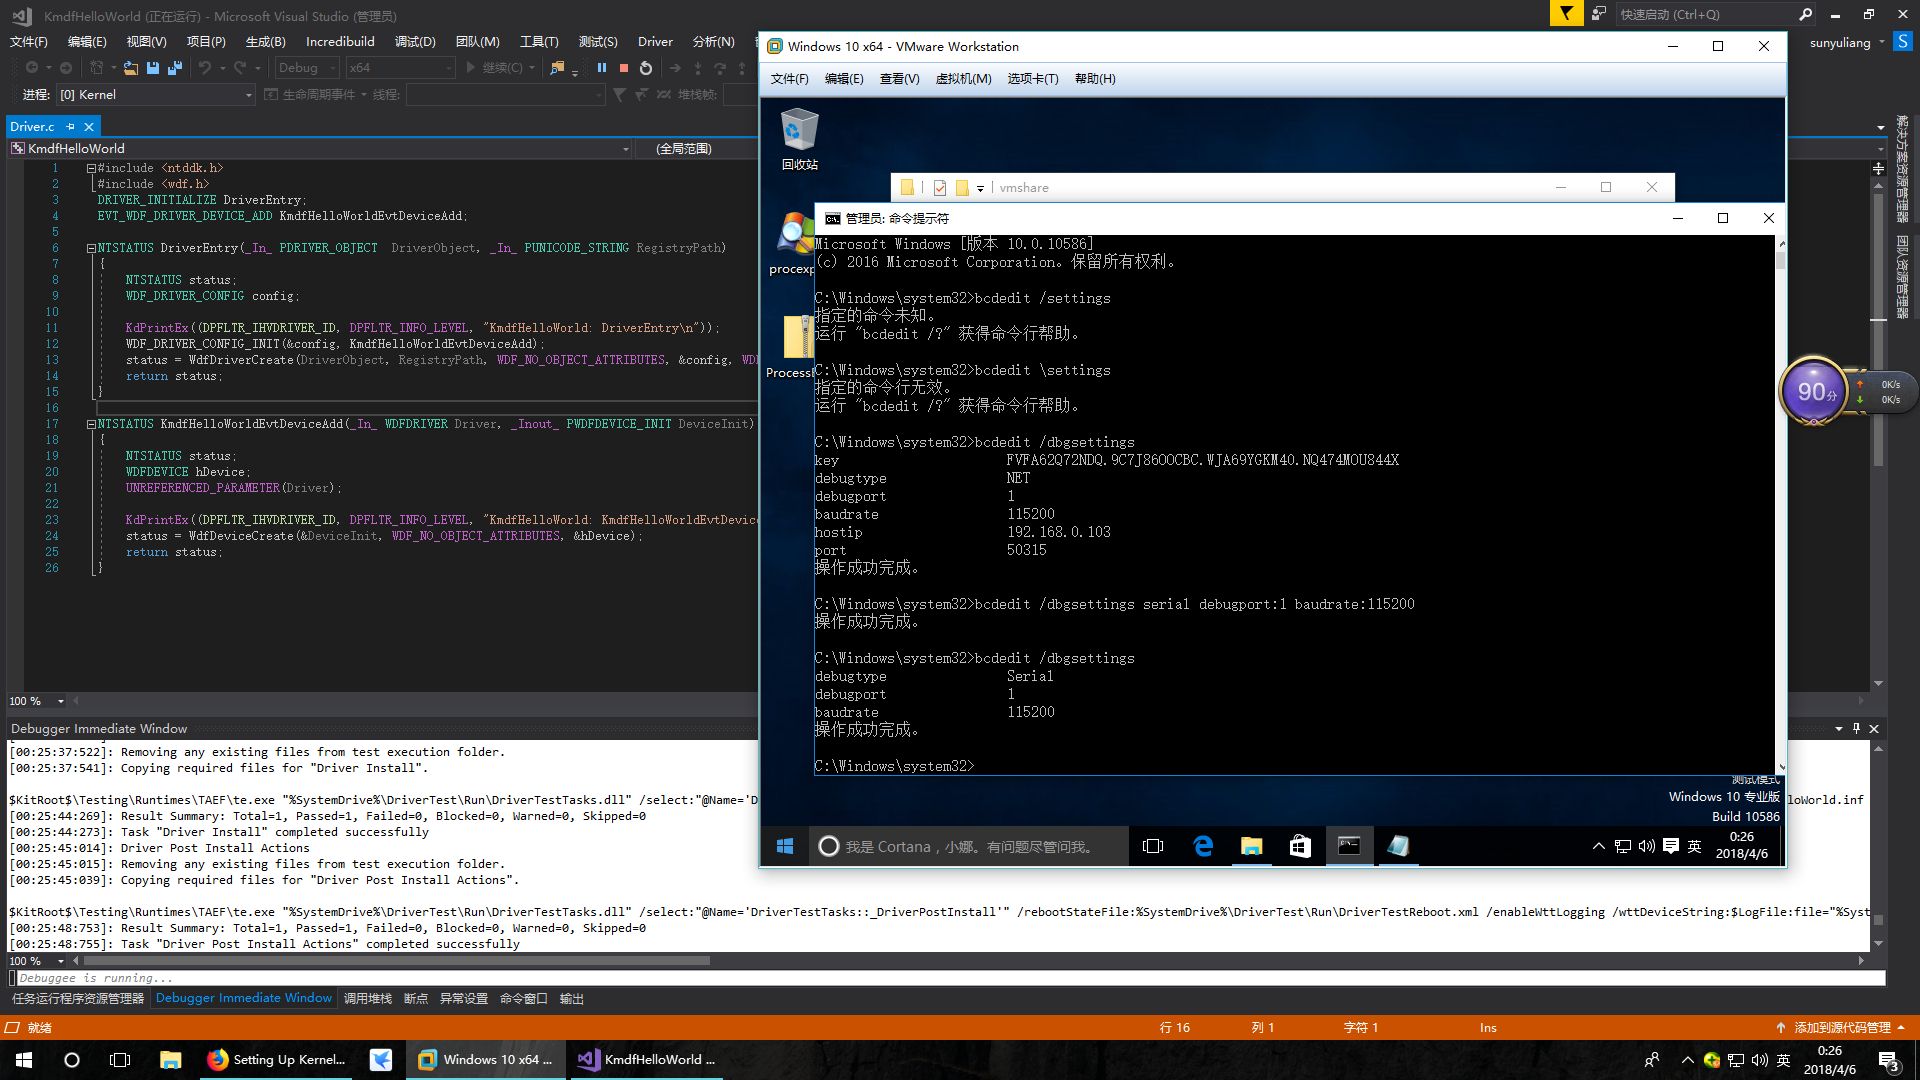Toggle the pin on Driver.c tab
Screen dimensions: 1920x1080
click(70, 127)
